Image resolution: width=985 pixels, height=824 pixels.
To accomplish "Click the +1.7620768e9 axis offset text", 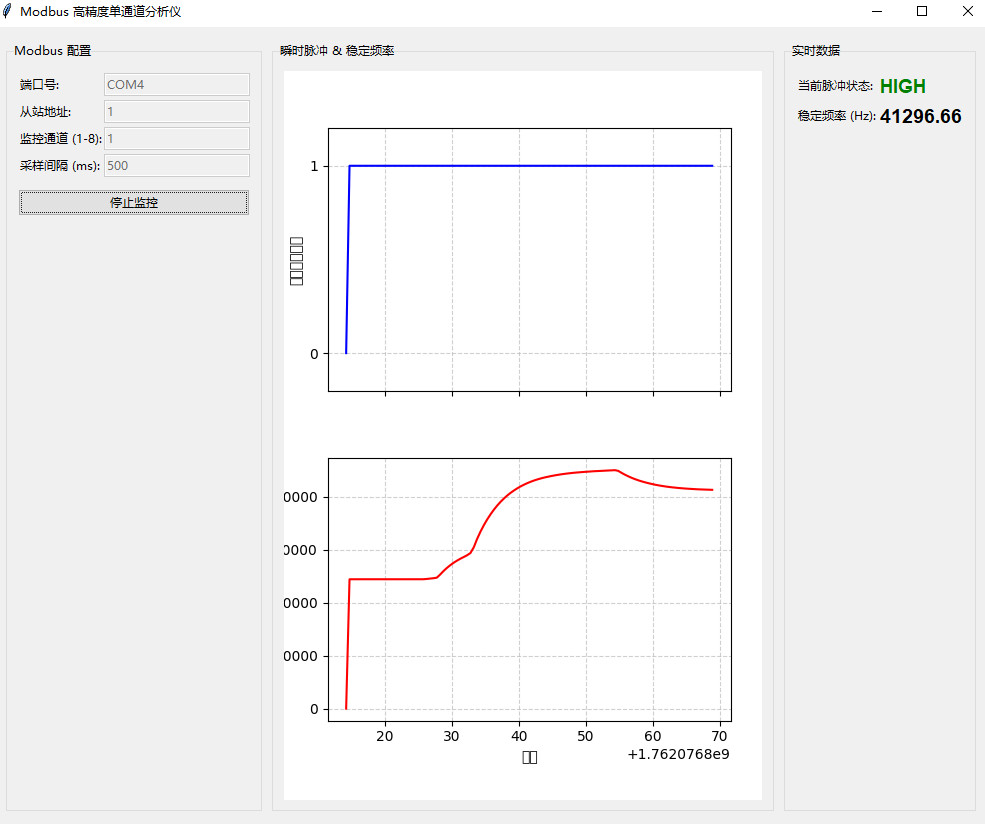I will 678,754.
